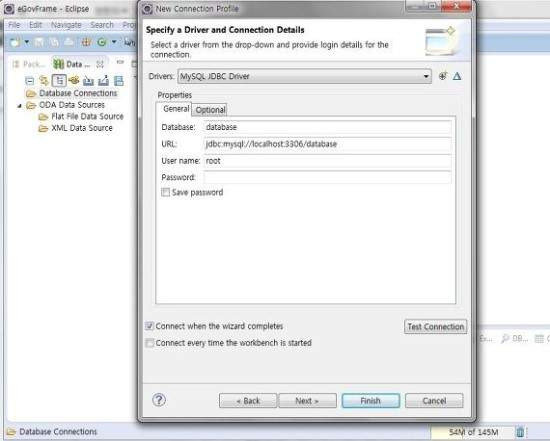The width and height of the screenshot is (550, 441).
Task: Select XML Data Source in the tree
Action: coord(82,128)
